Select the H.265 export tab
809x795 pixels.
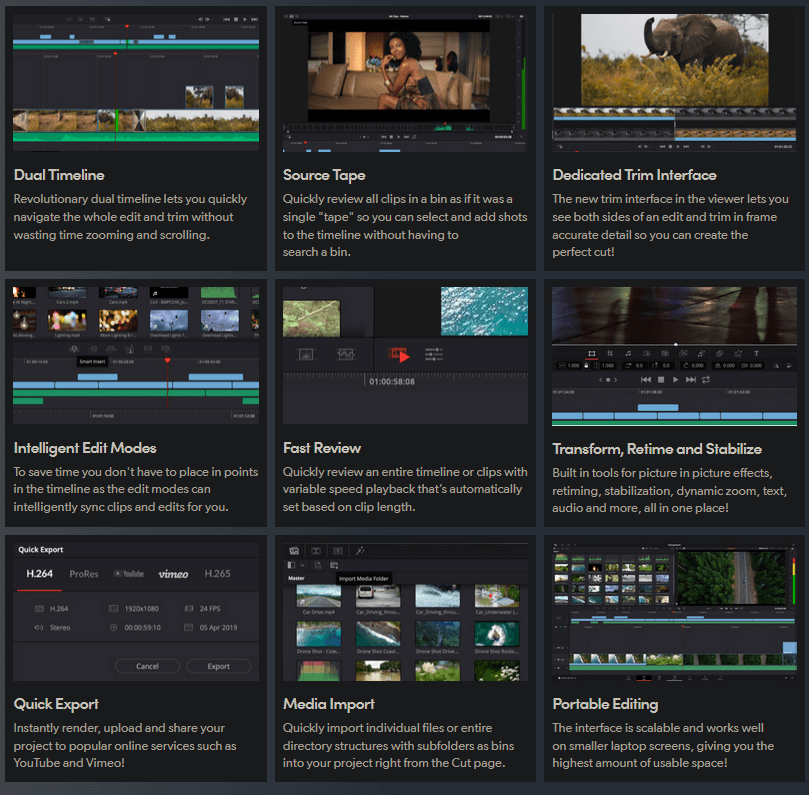(x=219, y=573)
